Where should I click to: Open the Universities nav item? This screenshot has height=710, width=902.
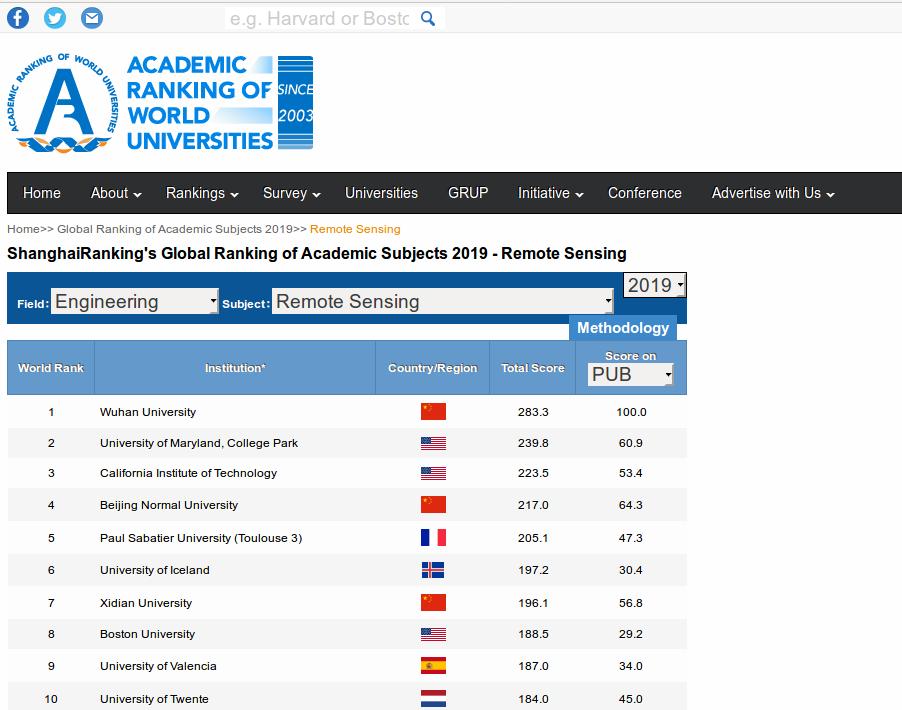(381, 193)
